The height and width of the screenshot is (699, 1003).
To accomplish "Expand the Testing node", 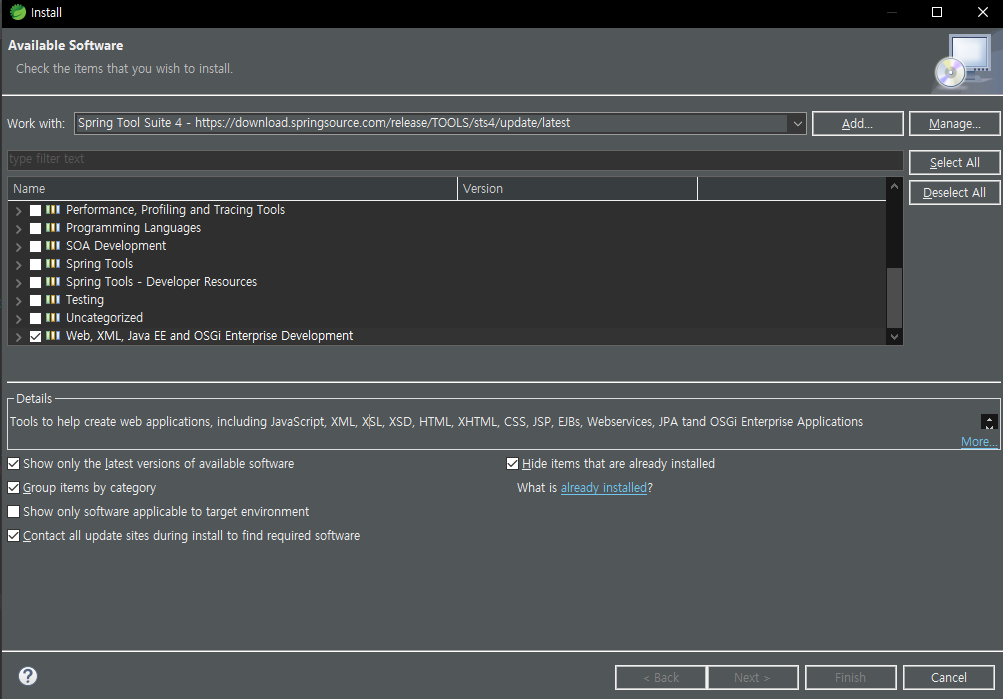I will 19,300.
